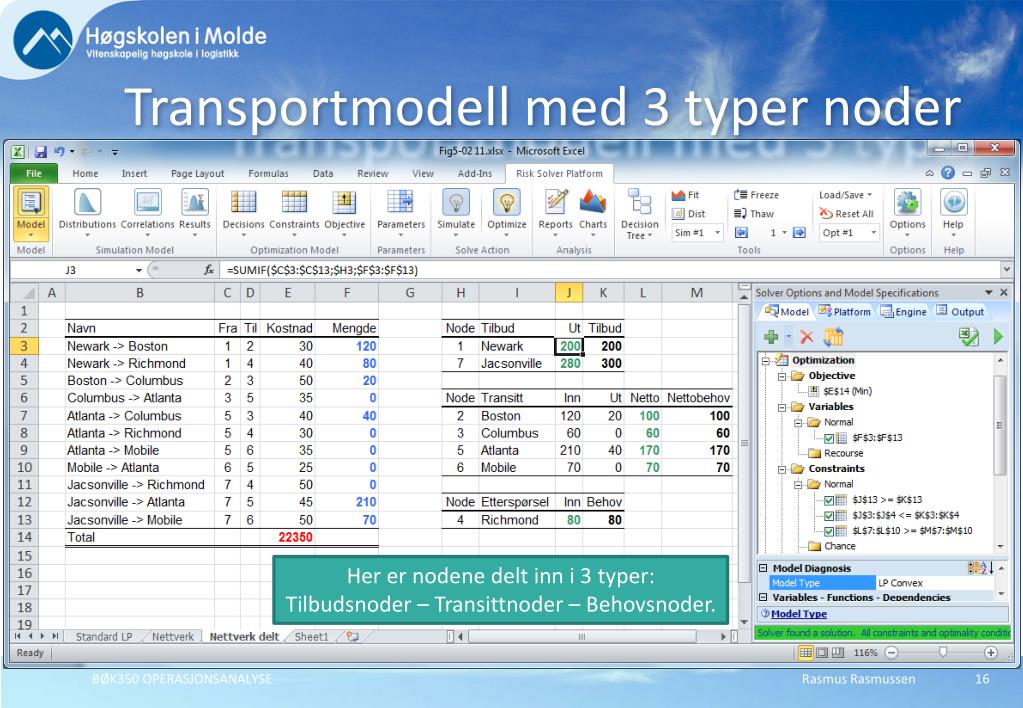1023x708 pixels.
Task: Refresh the solver model tree
Action: click(x=833, y=337)
